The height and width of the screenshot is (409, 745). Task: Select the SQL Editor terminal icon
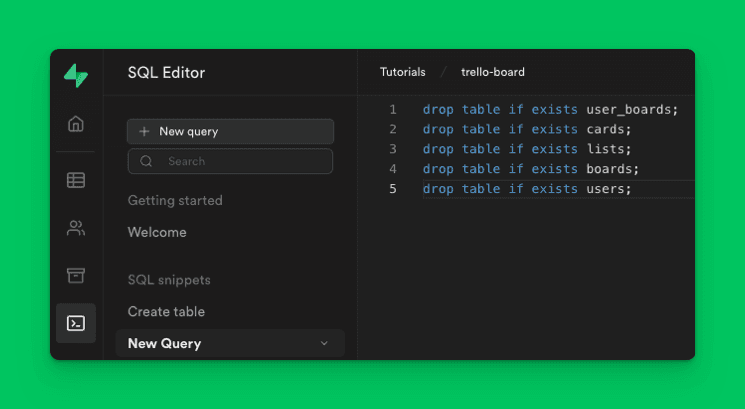tap(76, 323)
